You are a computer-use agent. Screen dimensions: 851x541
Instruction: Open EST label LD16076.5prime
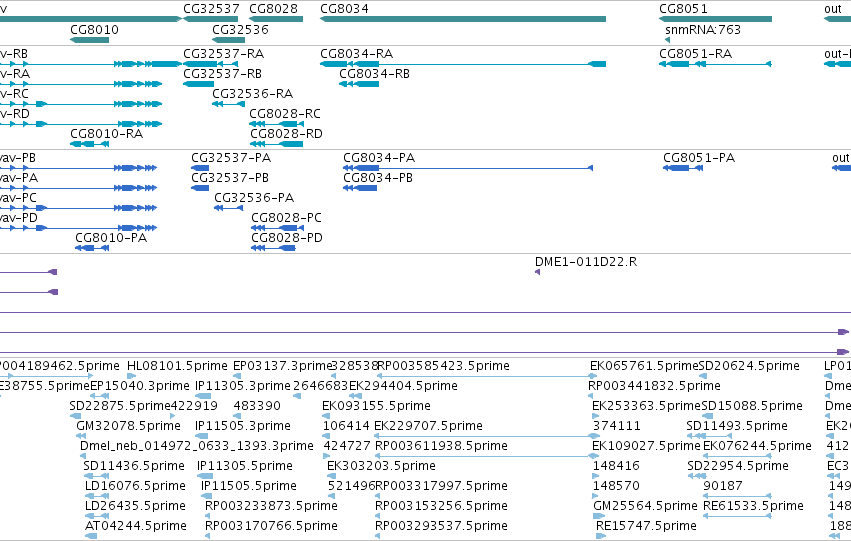[135, 486]
